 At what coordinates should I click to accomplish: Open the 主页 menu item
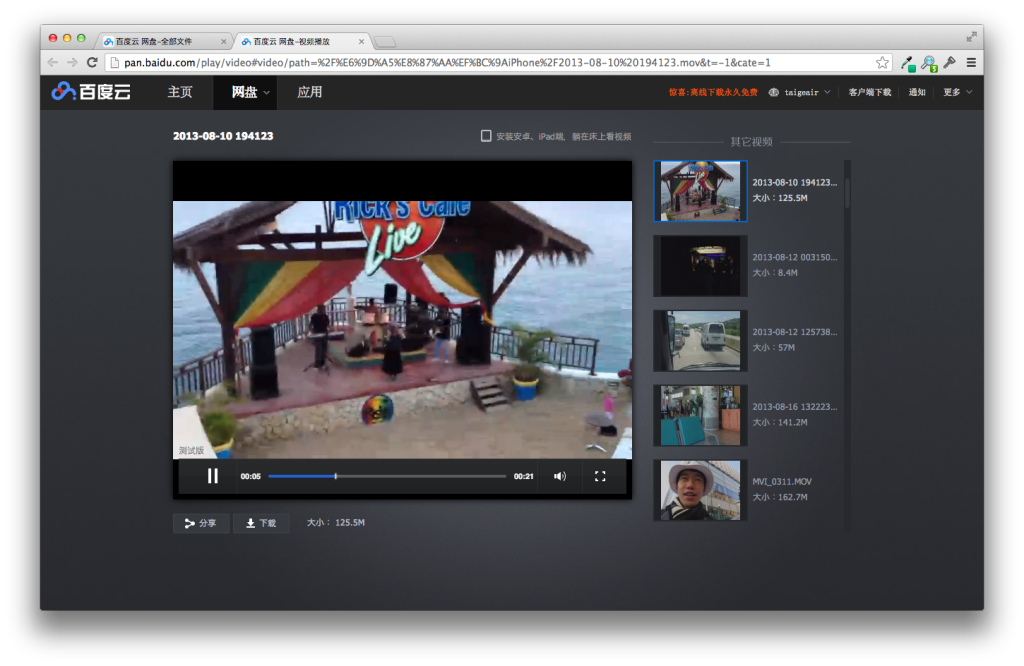(180, 92)
